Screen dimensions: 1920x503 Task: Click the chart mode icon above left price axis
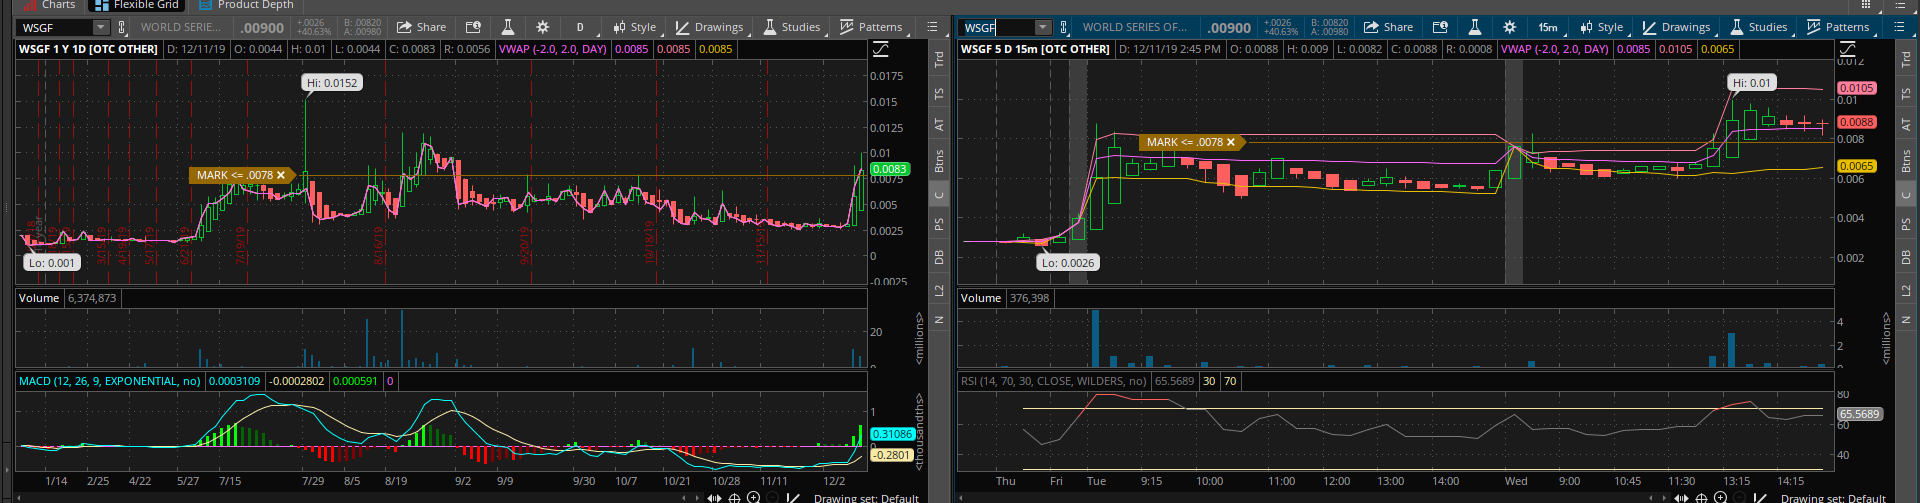tap(881, 49)
